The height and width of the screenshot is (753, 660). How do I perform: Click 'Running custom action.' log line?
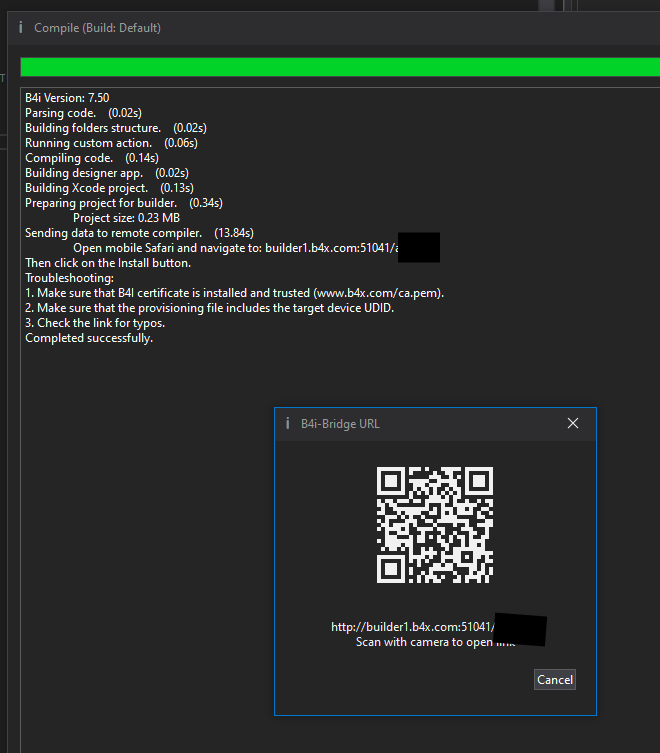(x=111, y=143)
